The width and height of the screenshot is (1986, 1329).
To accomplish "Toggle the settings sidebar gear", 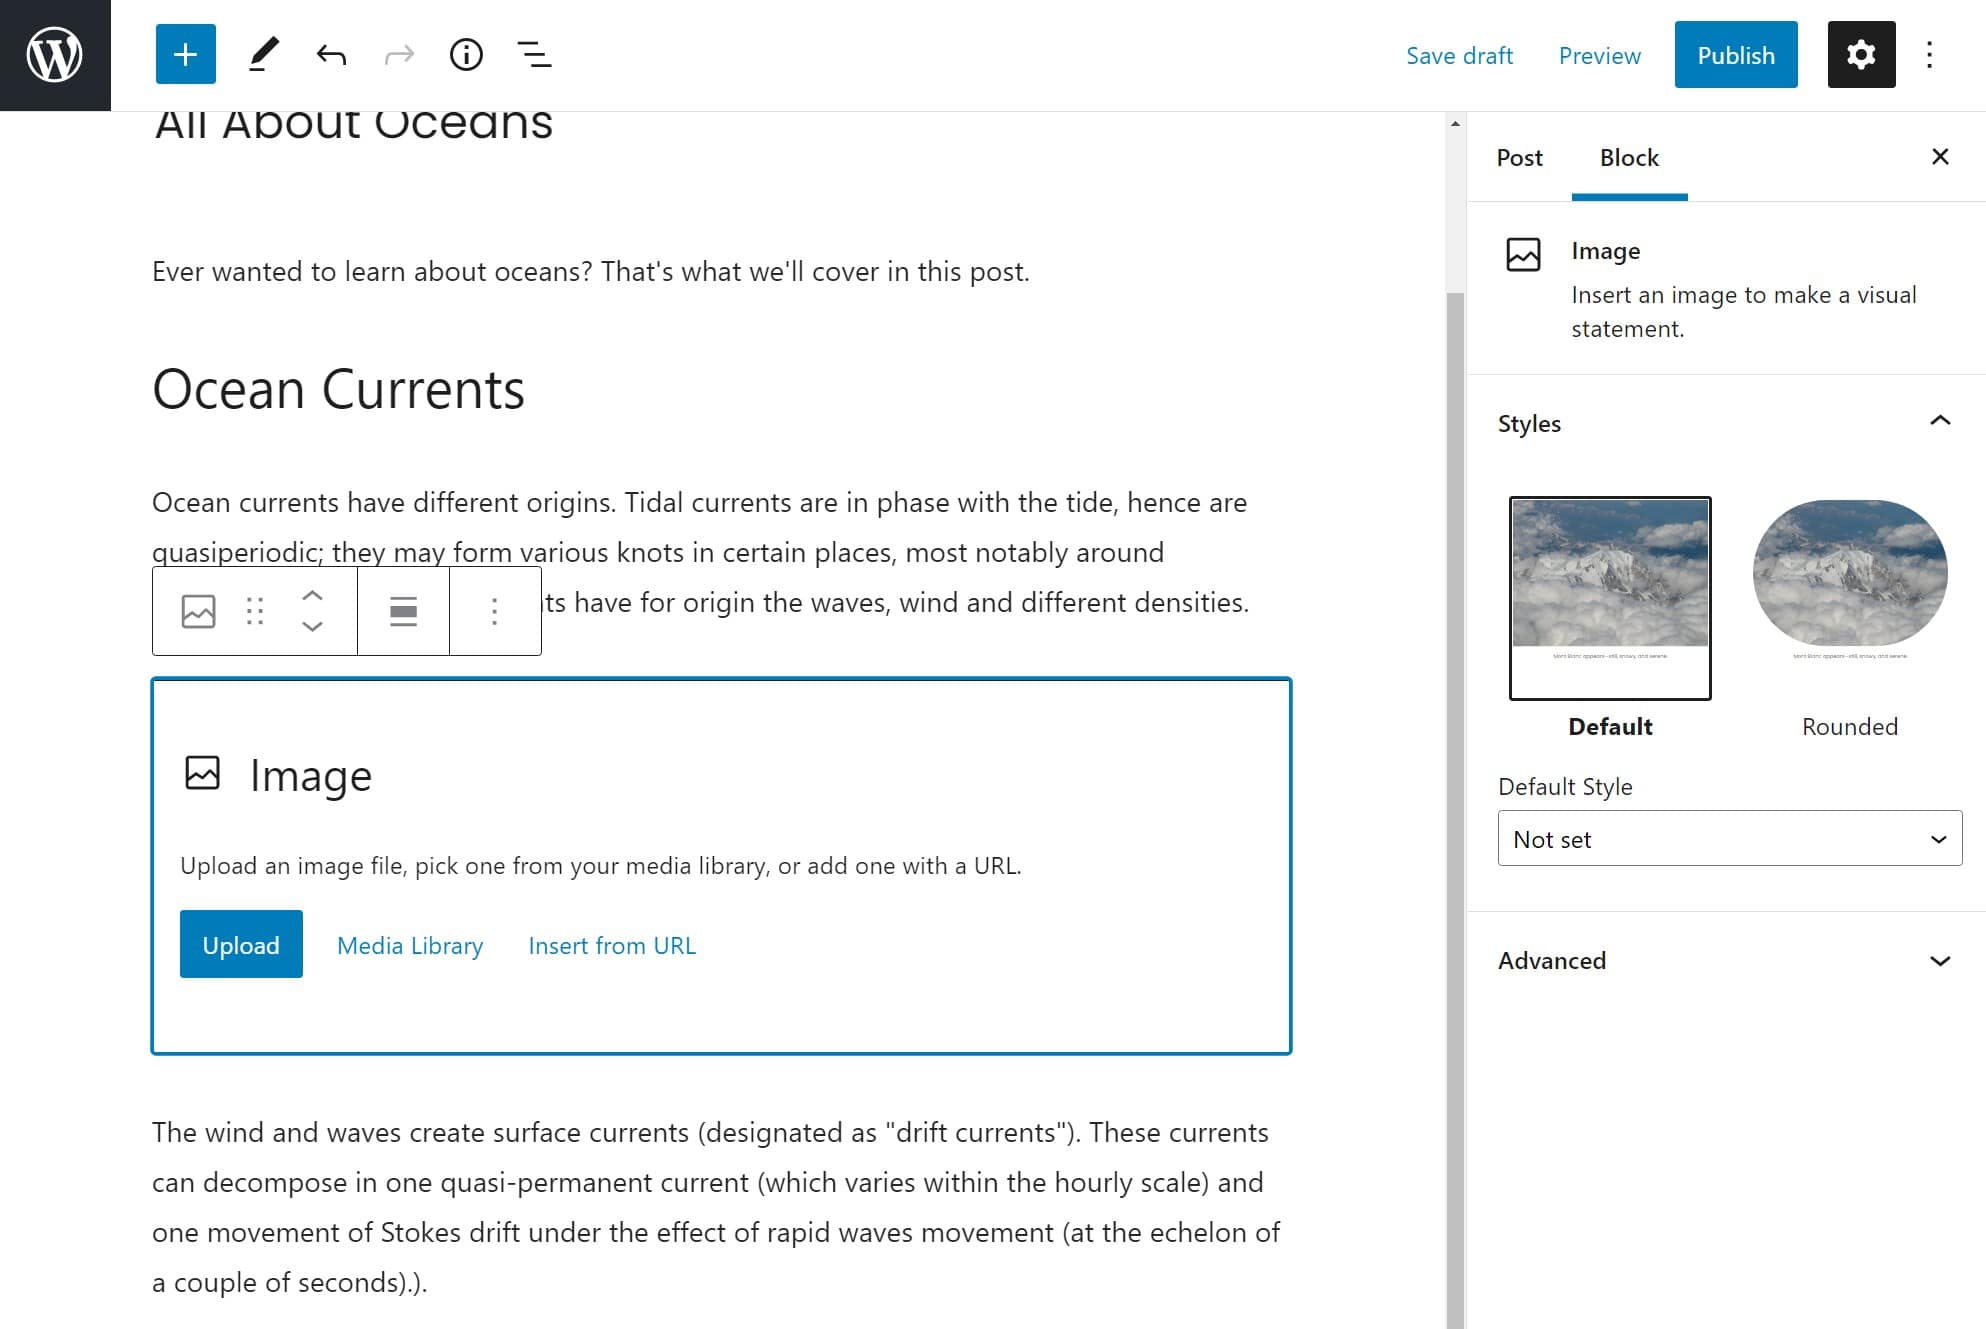I will pyautogui.click(x=1860, y=55).
